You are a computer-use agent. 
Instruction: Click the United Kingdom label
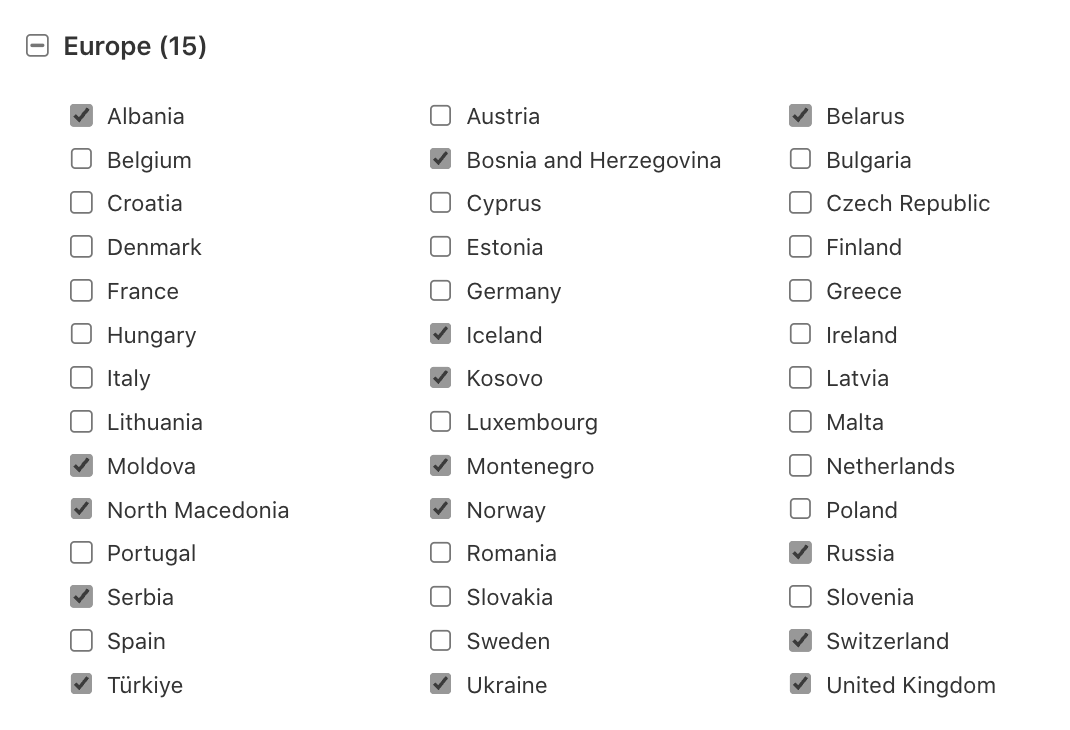coord(910,685)
